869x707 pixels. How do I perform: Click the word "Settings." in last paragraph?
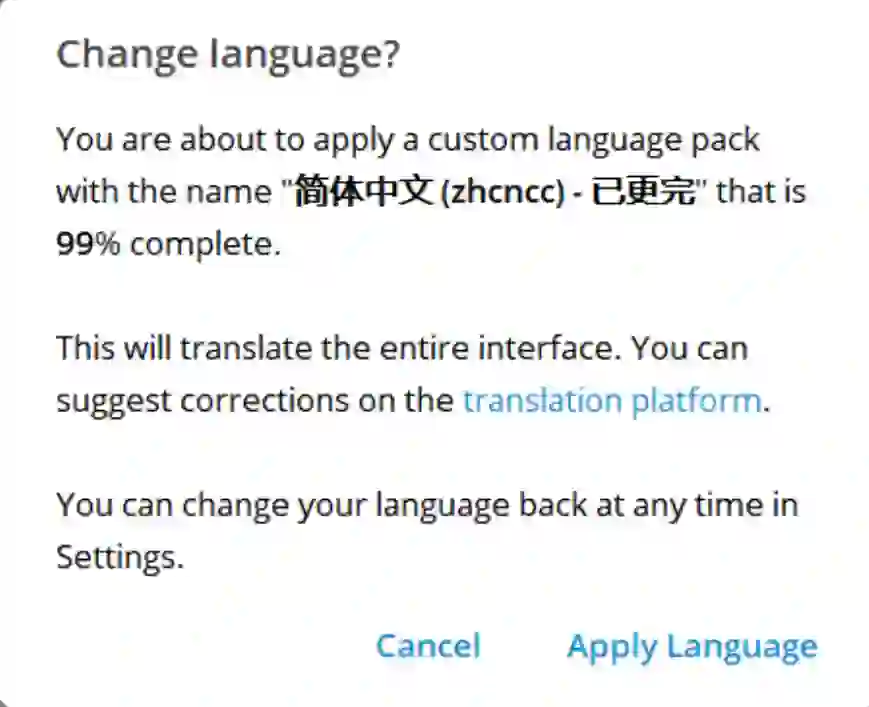click(x=120, y=556)
